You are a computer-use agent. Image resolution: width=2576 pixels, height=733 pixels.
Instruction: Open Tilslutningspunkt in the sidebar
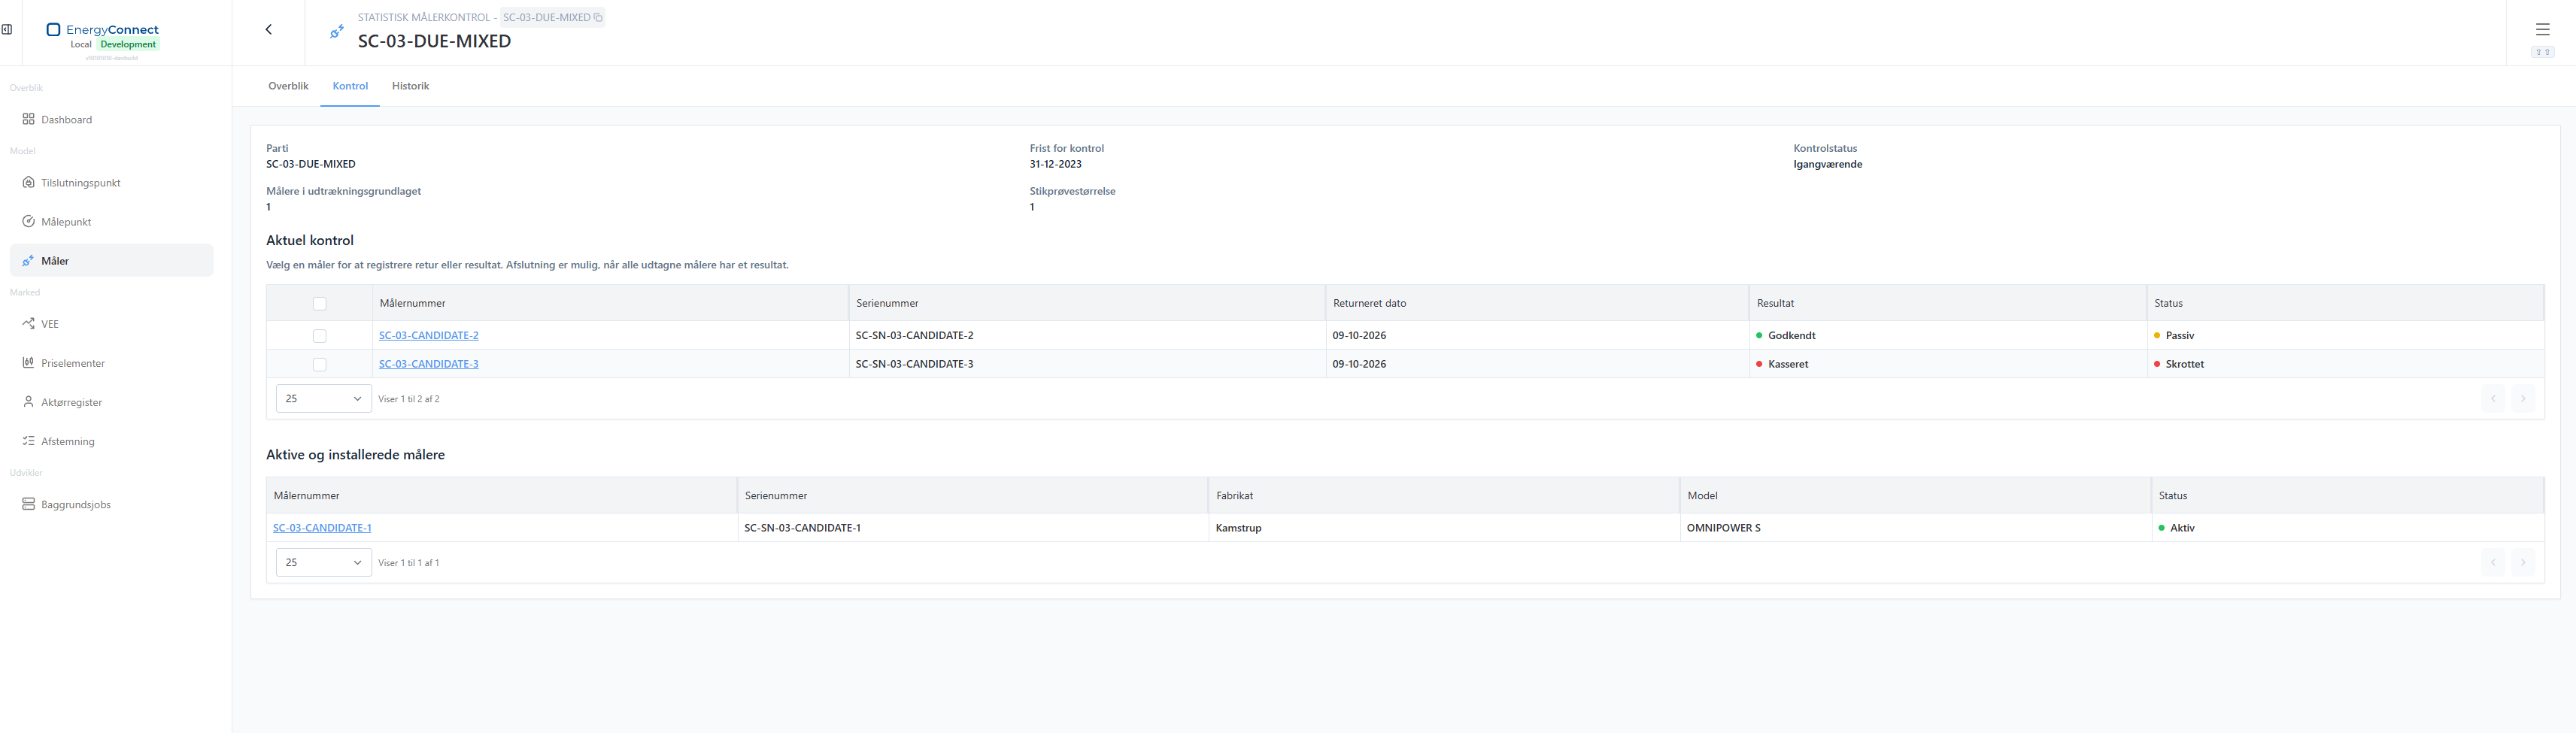coord(112,182)
